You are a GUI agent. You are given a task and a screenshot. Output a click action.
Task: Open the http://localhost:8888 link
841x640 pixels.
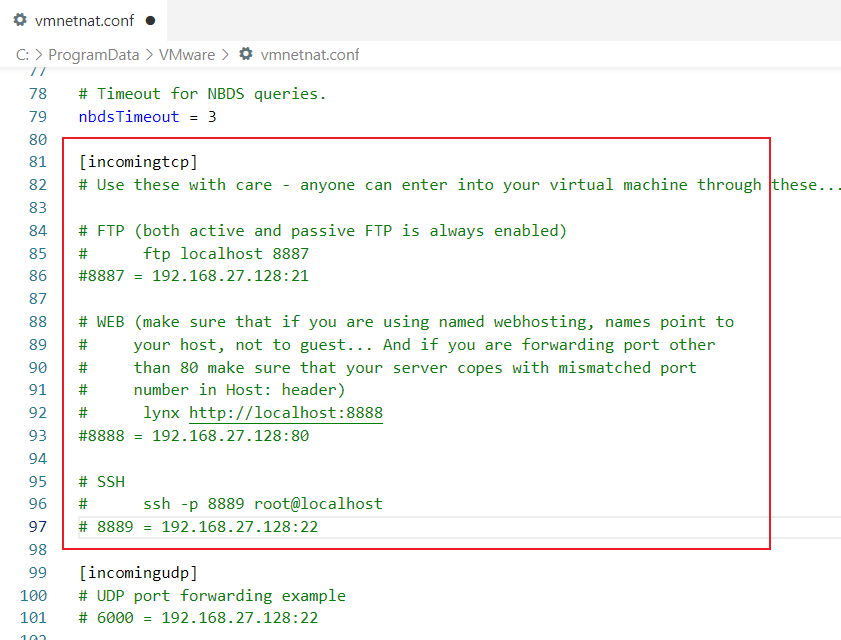pyautogui.click(x=285, y=412)
